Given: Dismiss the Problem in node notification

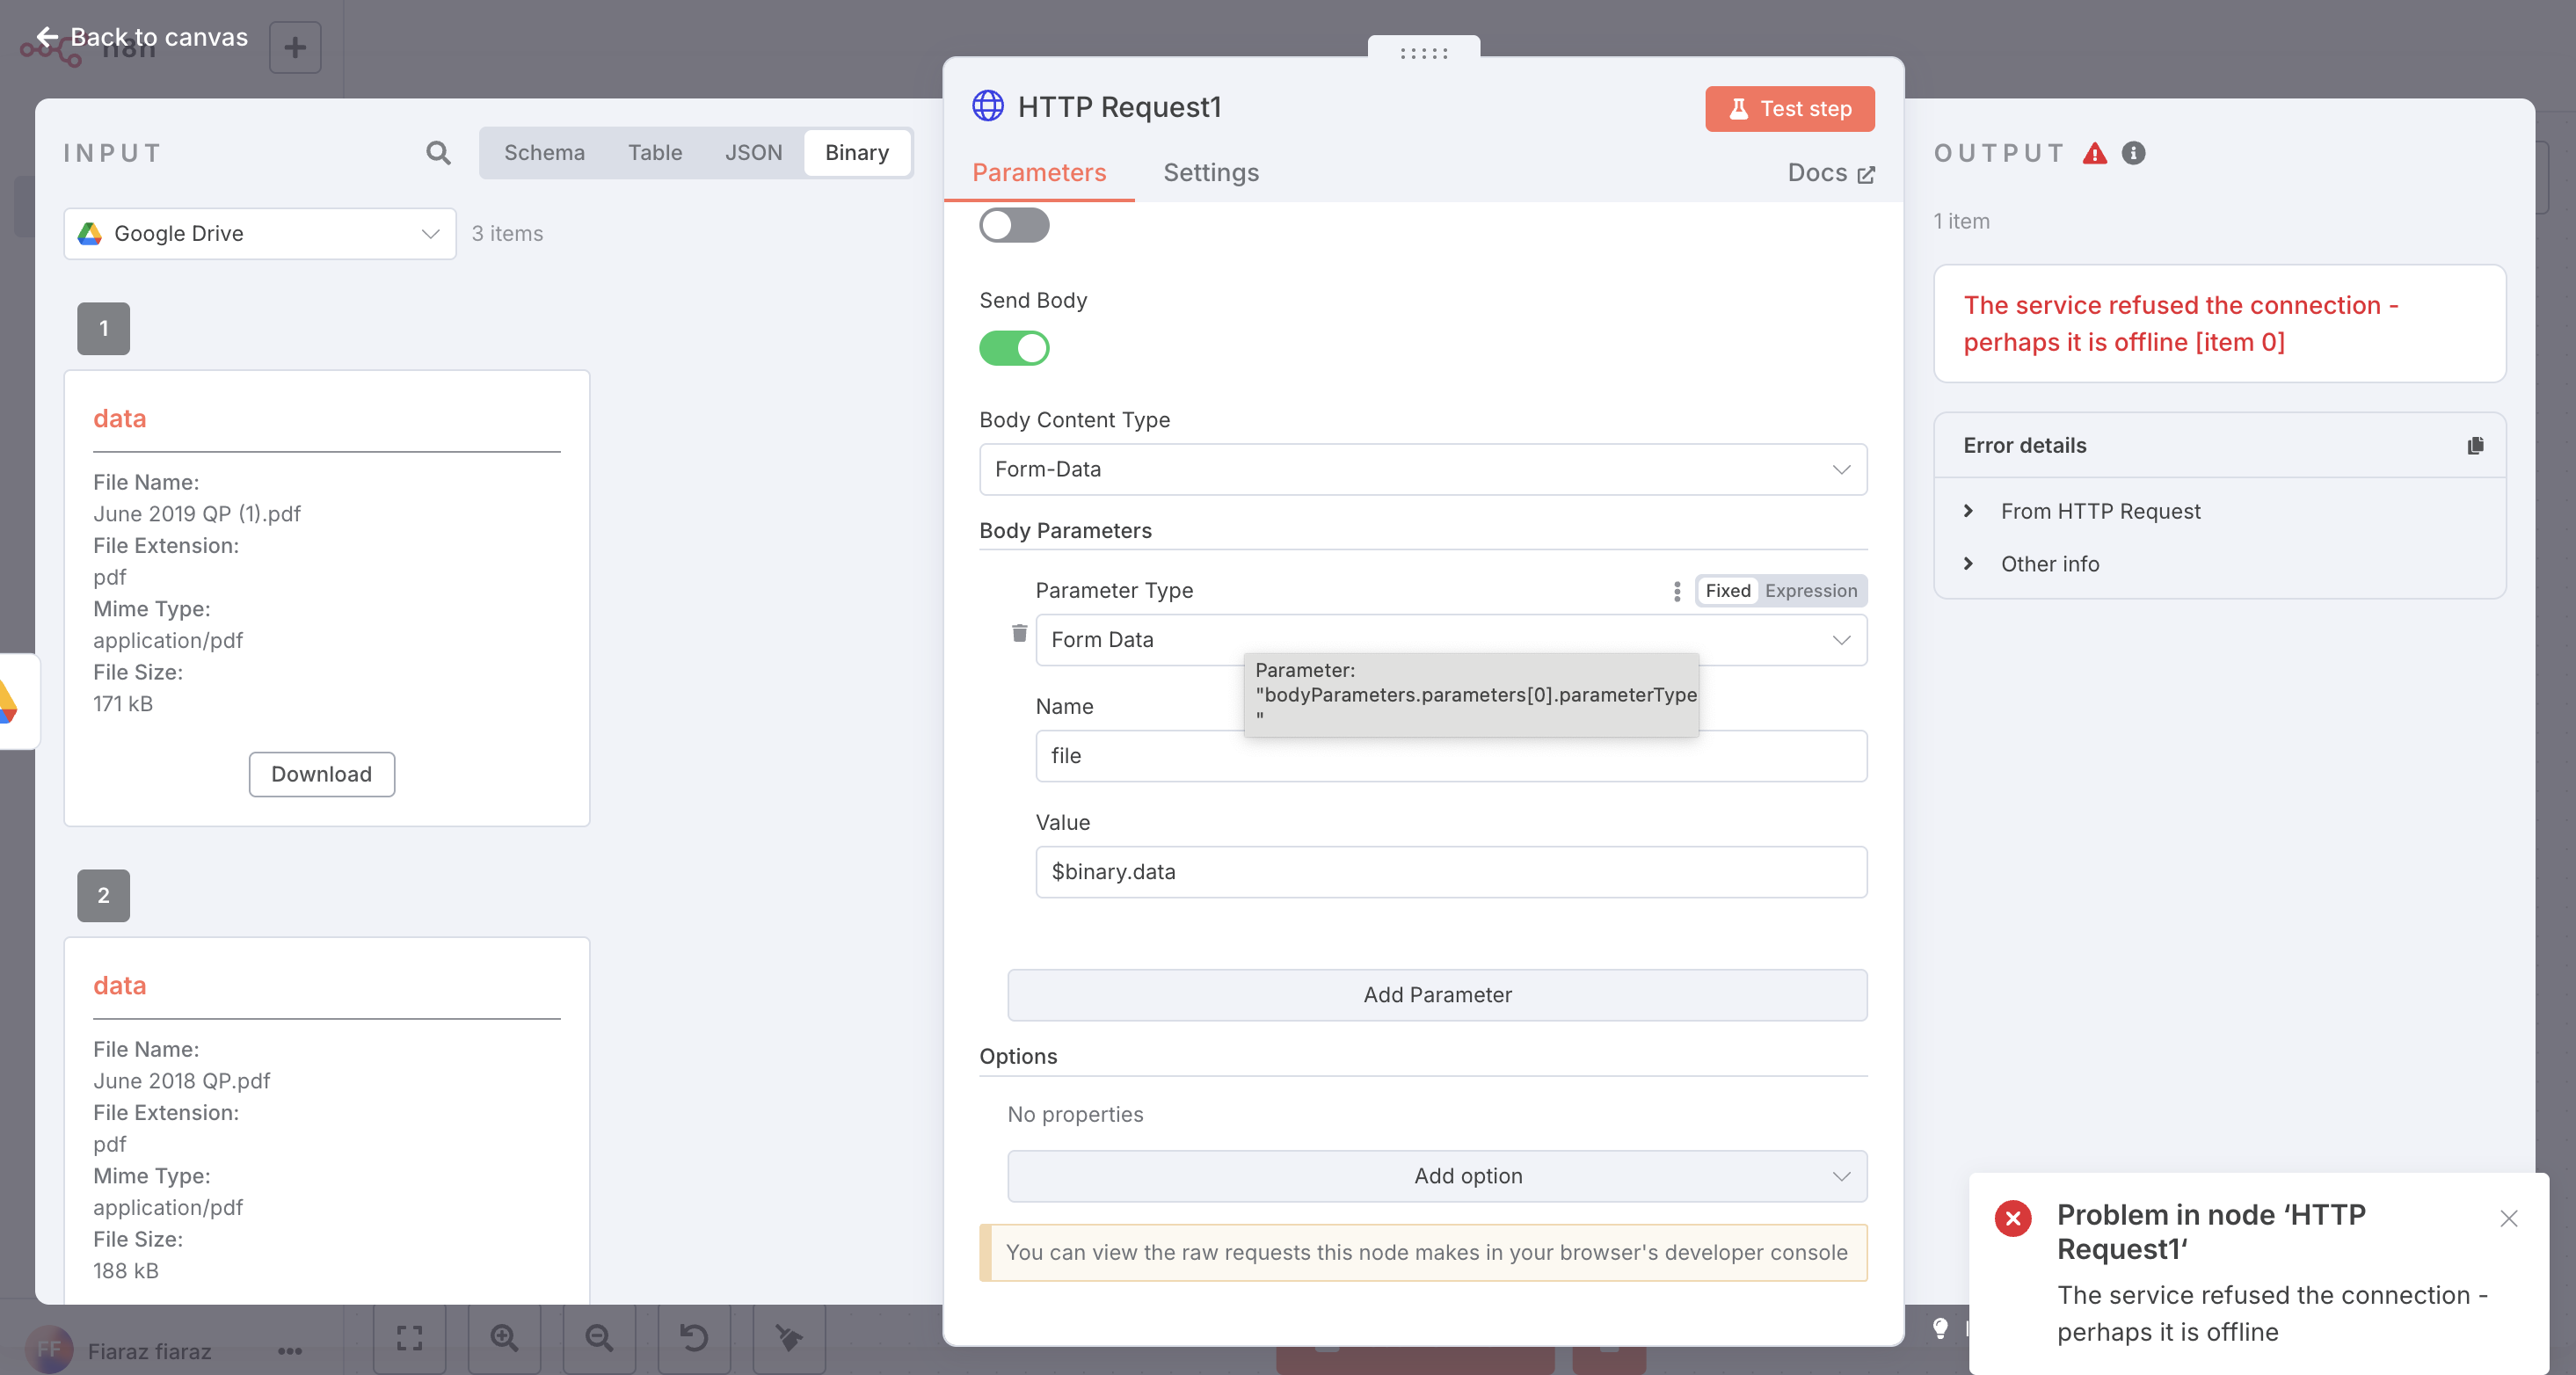Looking at the screenshot, I should pyautogui.click(x=2508, y=1217).
